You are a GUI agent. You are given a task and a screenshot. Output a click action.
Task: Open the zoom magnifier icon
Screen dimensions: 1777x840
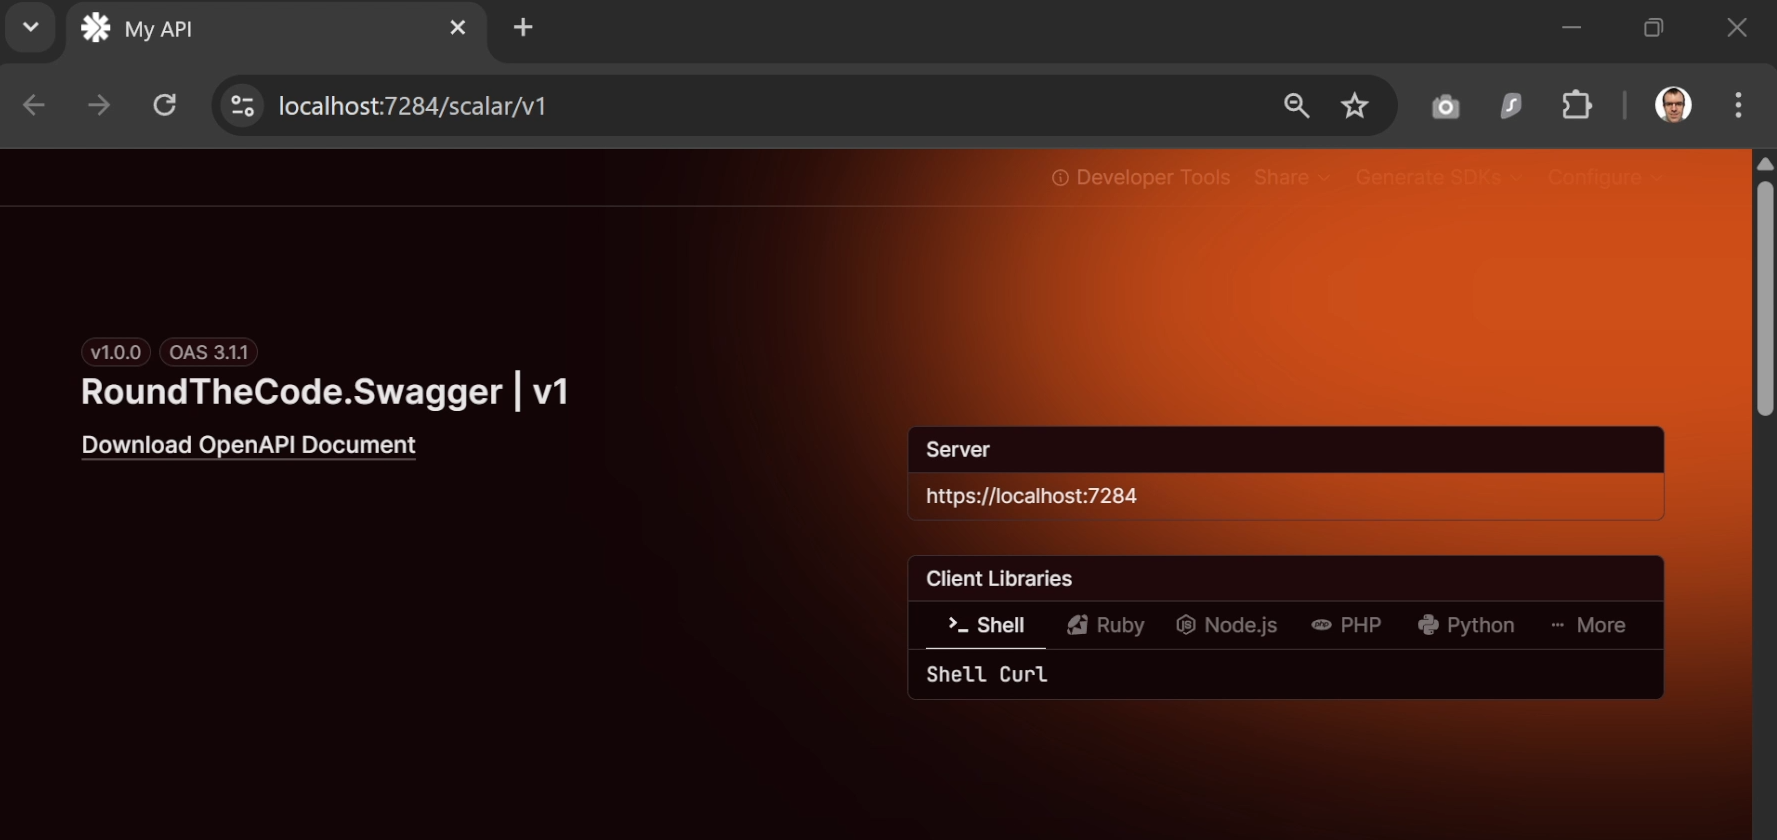1297,105
